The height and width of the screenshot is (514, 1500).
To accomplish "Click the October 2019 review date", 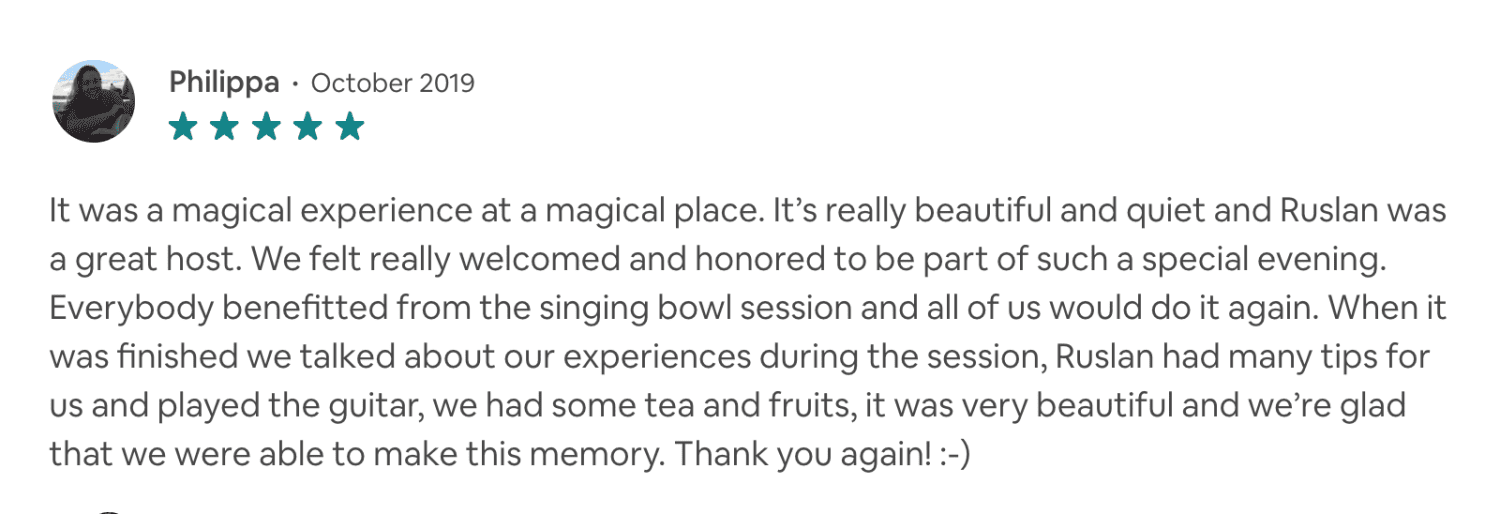I will coord(393,82).
